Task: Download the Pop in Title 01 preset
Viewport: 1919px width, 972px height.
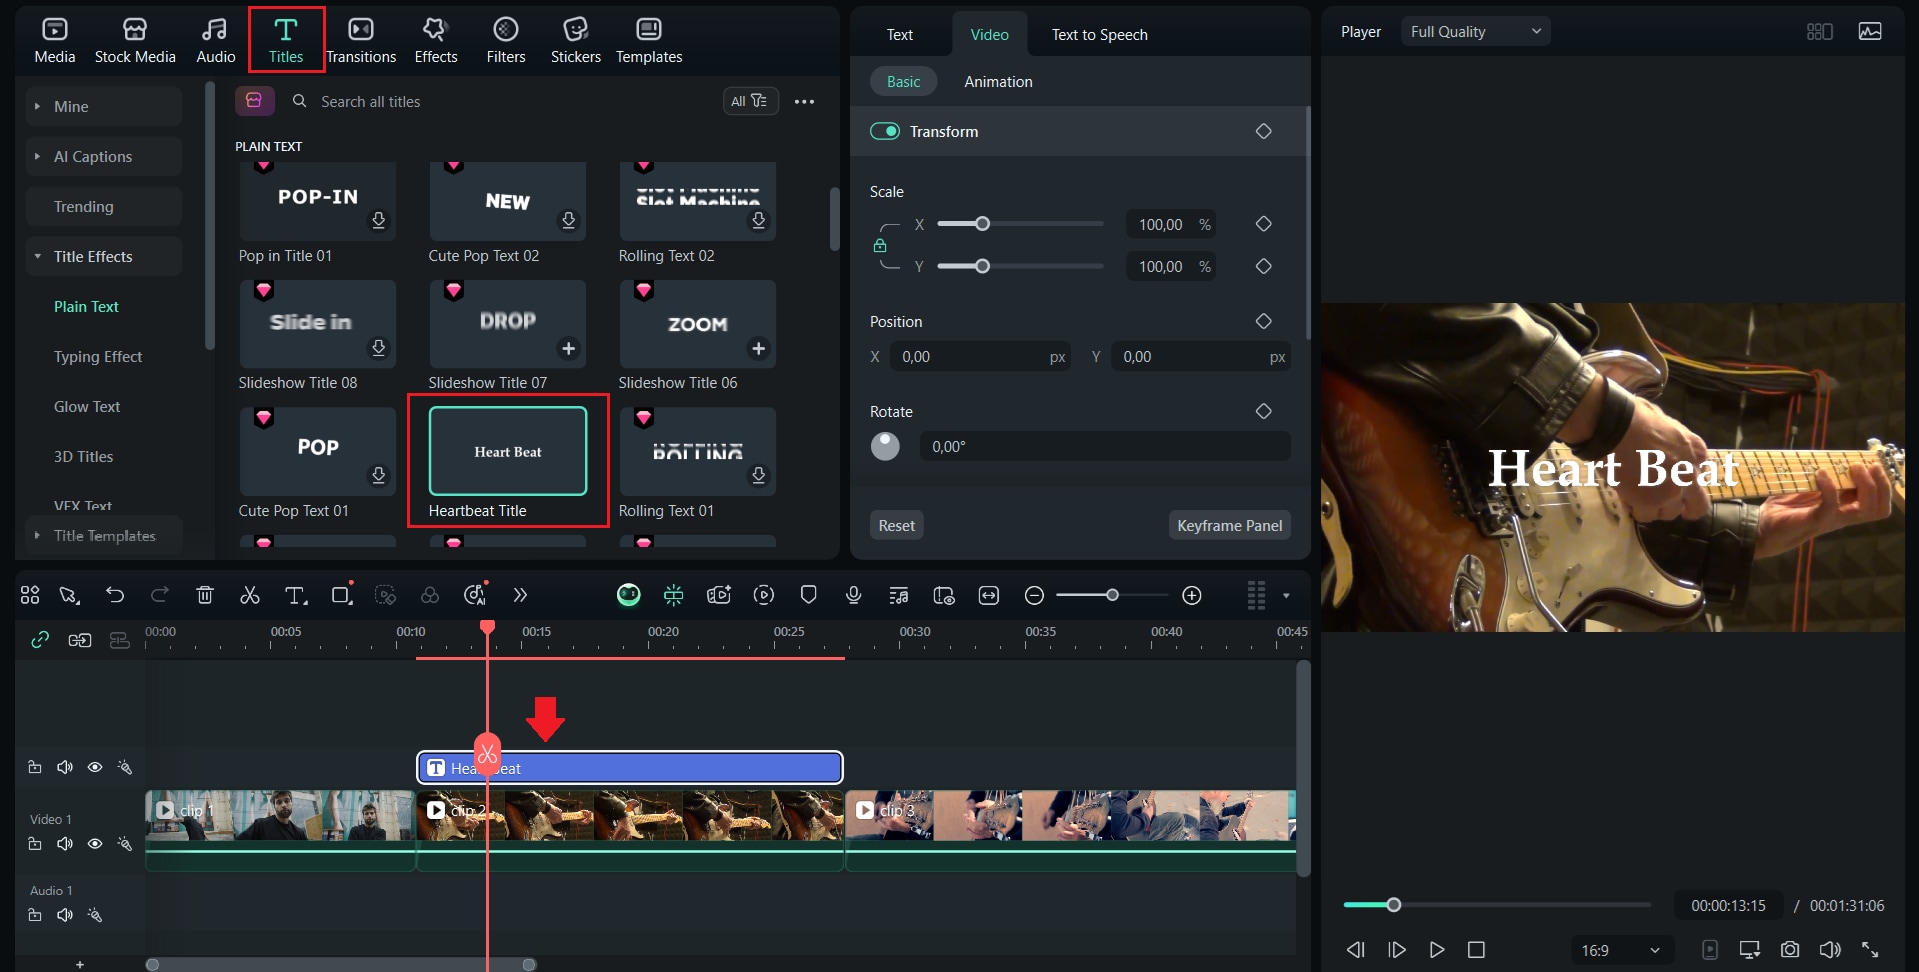Action: [378, 220]
